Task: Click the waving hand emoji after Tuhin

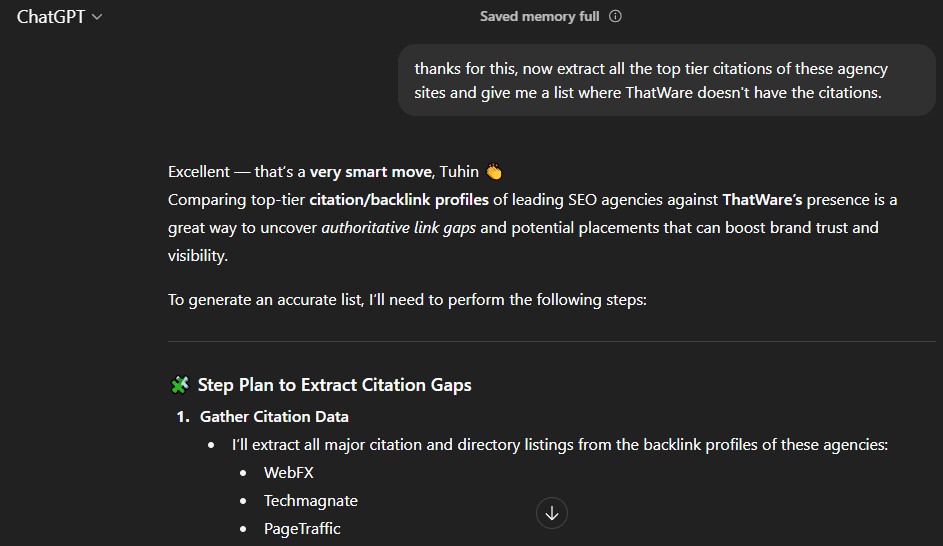Action: pos(493,172)
